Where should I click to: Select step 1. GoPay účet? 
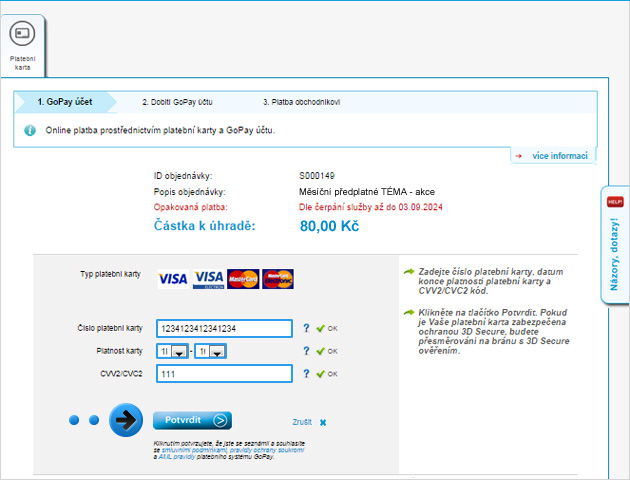point(64,102)
